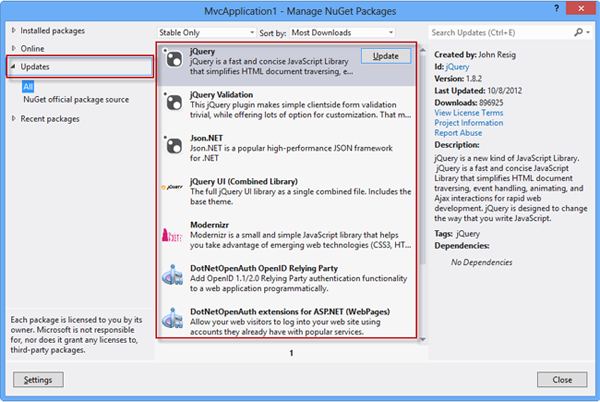The image size is (600, 402).
Task: Click the package list scroll down arrow
Action: pyautogui.click(x=422, y=339)
